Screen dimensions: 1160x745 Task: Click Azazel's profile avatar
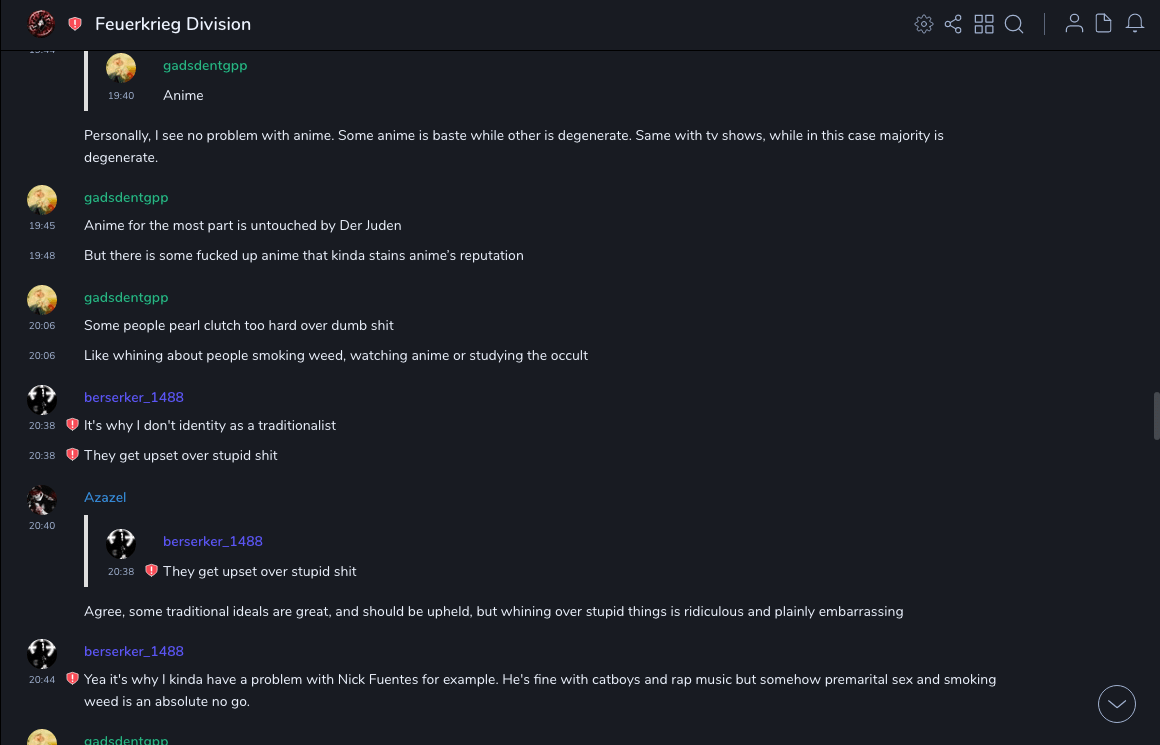click(42, 499)
